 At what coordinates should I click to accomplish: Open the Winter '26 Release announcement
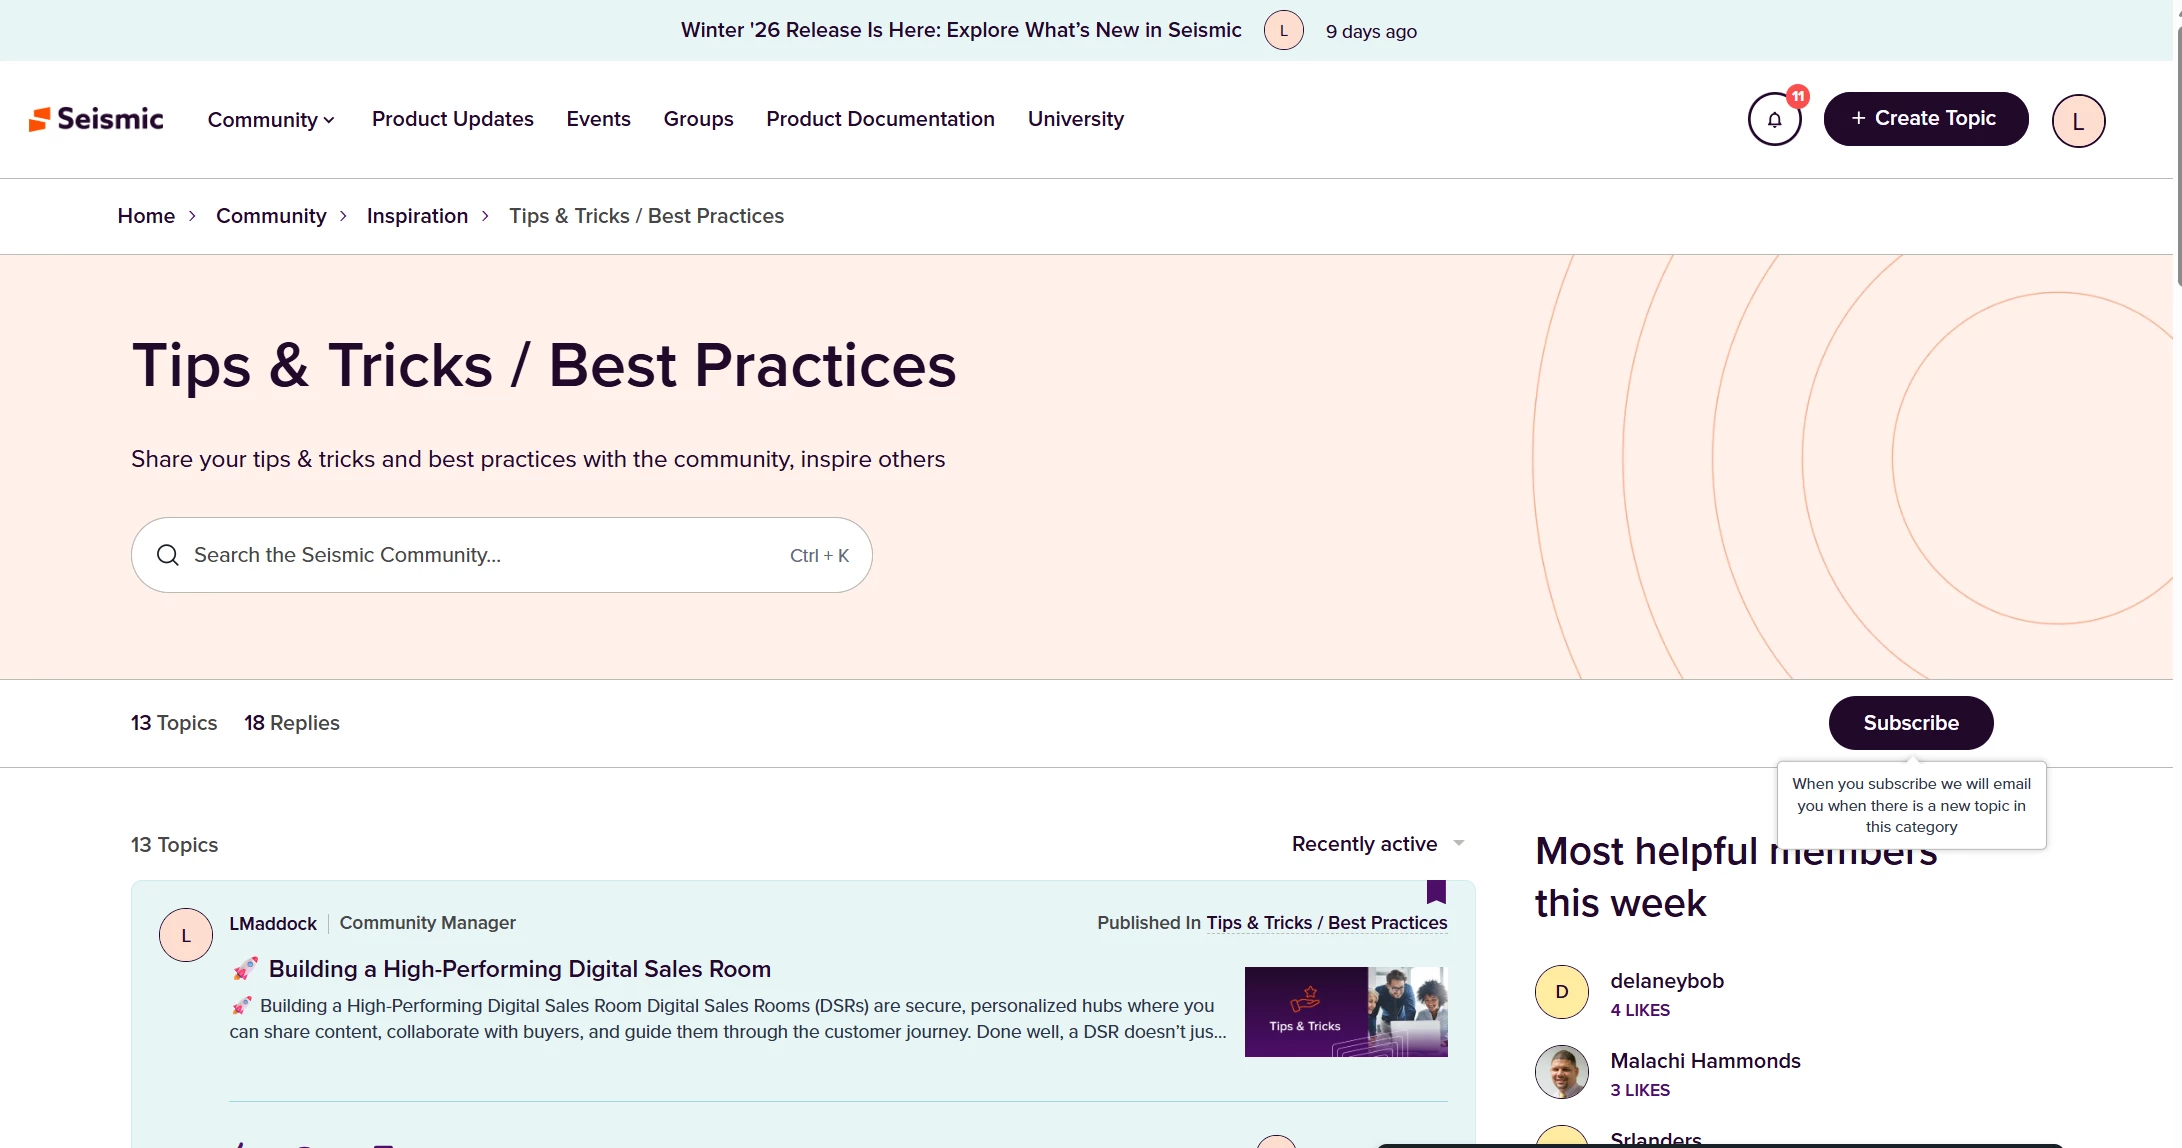[960, 30]
